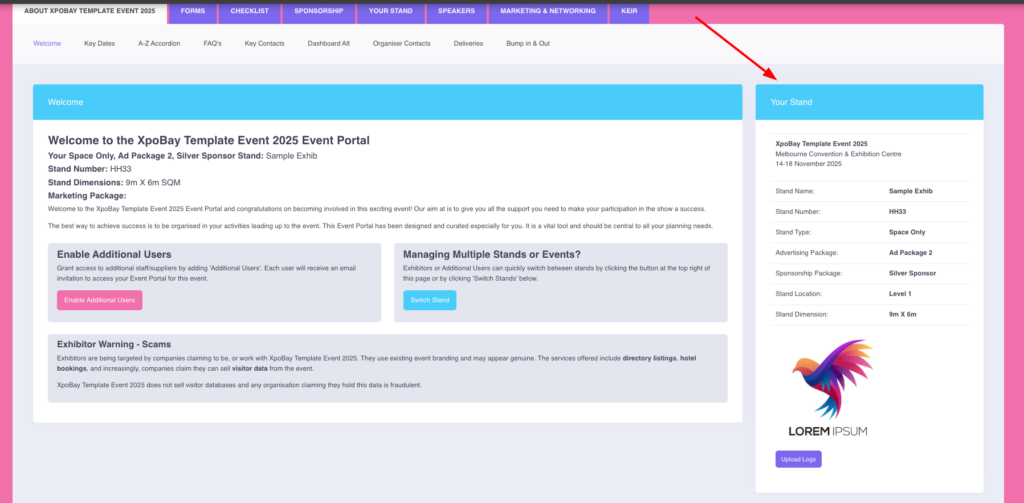Open the Organiser Contacts link
1024x503 pixels.
[x=401, y=44]
